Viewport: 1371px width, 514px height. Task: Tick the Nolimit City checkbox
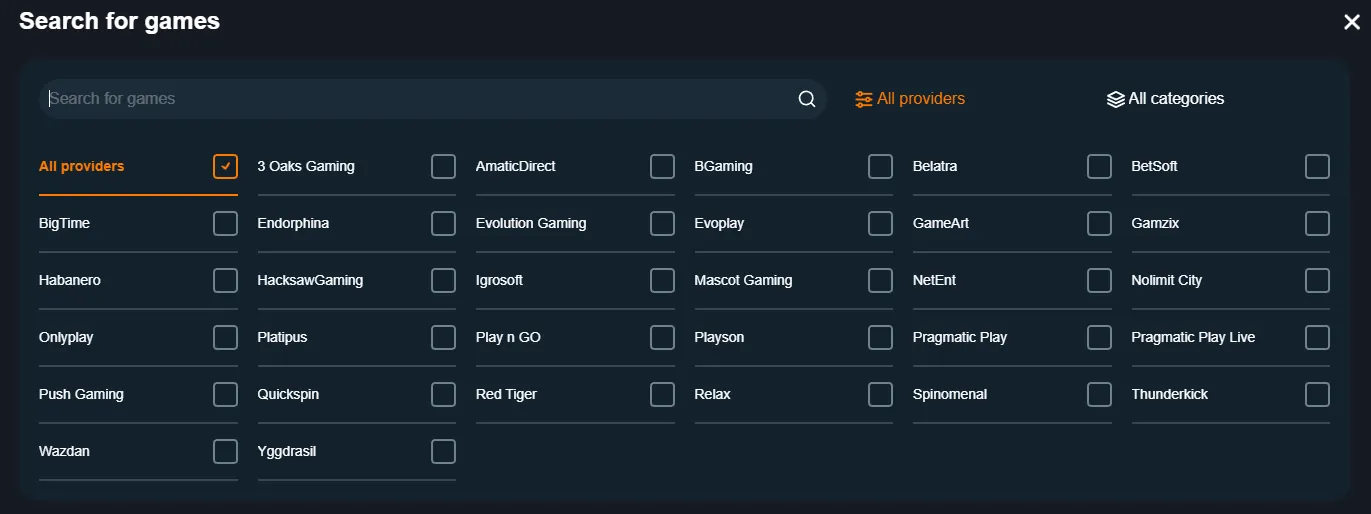[1317, 280]
